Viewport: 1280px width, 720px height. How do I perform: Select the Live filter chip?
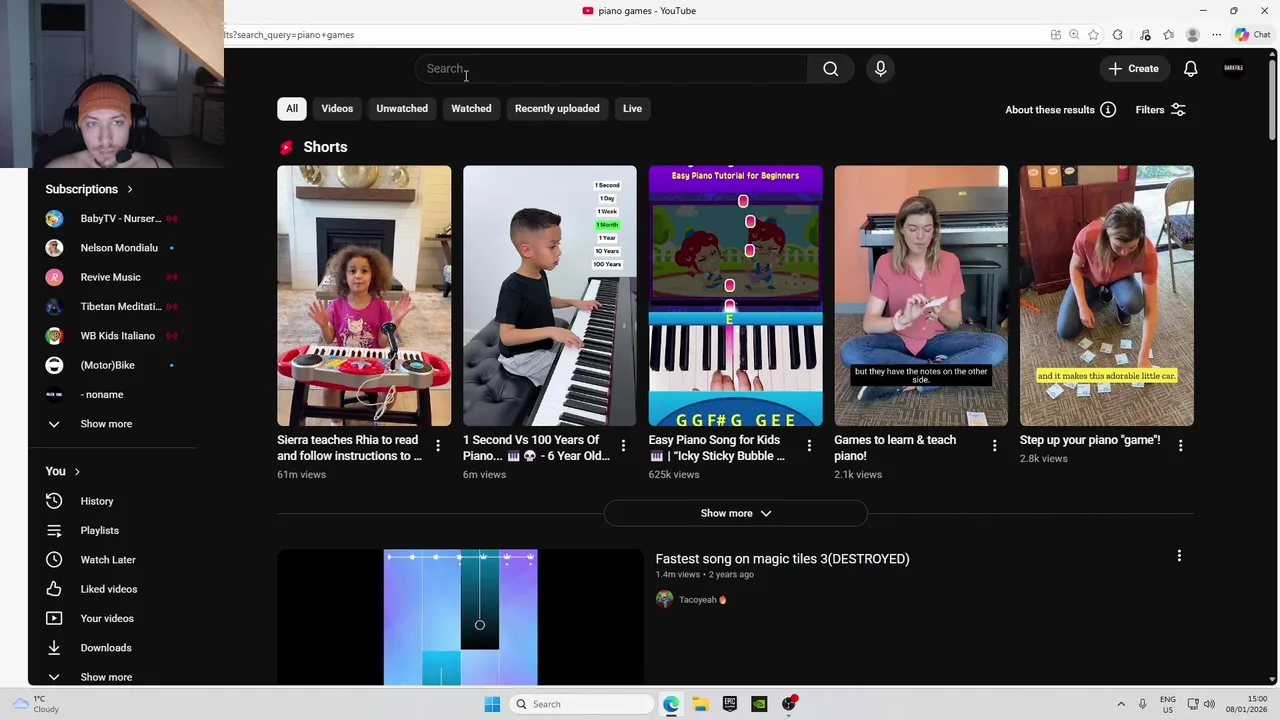pyautogui.click(x=632, y=109)
